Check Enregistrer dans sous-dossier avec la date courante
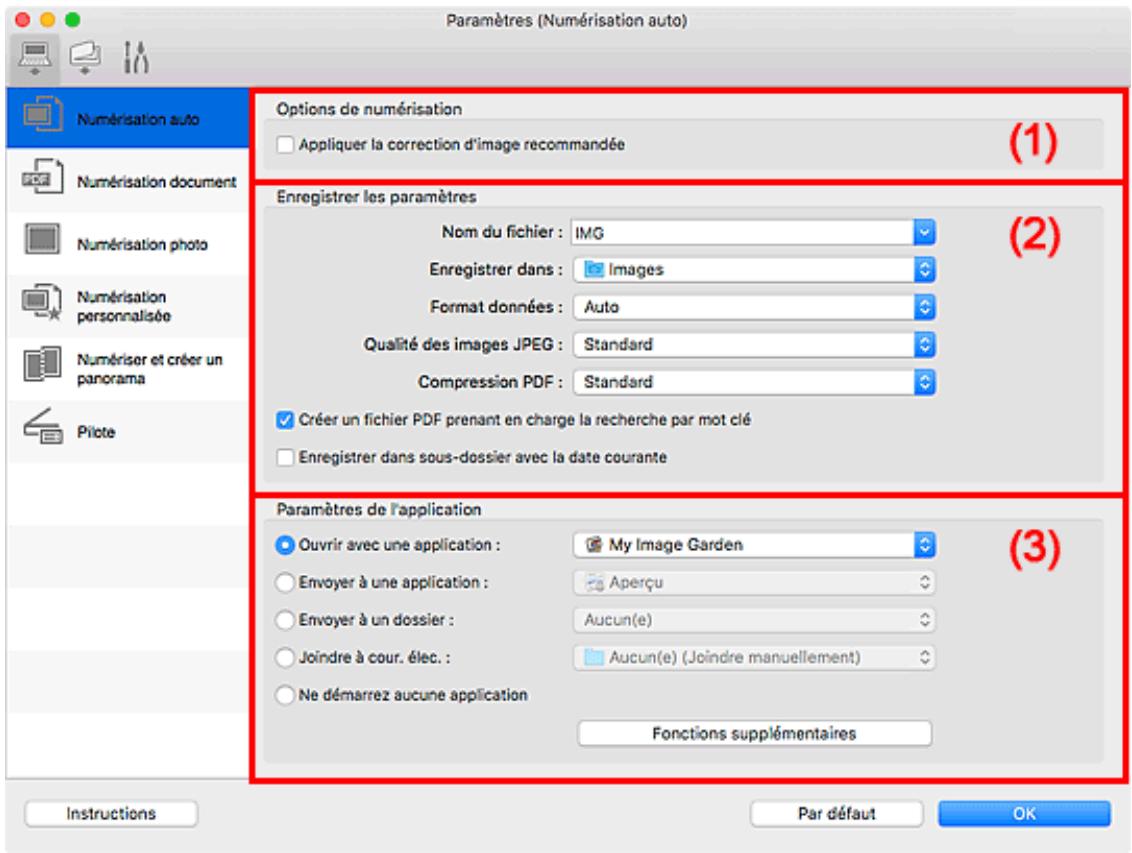 [x=286, y=458]
